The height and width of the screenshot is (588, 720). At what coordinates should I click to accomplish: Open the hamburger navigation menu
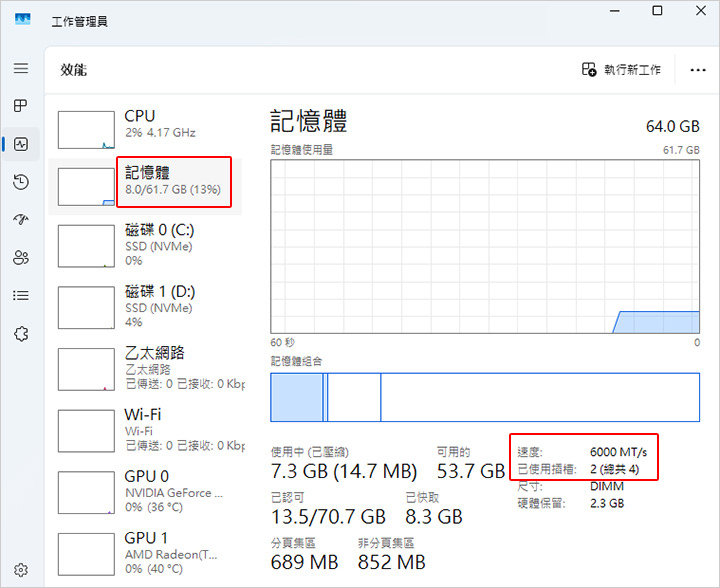coord(21,68)
